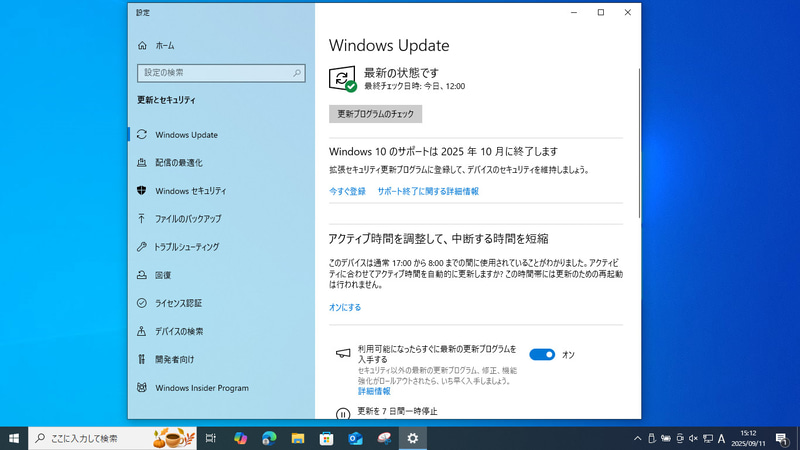
Task: Click the settings window vertical scrollbar
Action: coord(639,143)
